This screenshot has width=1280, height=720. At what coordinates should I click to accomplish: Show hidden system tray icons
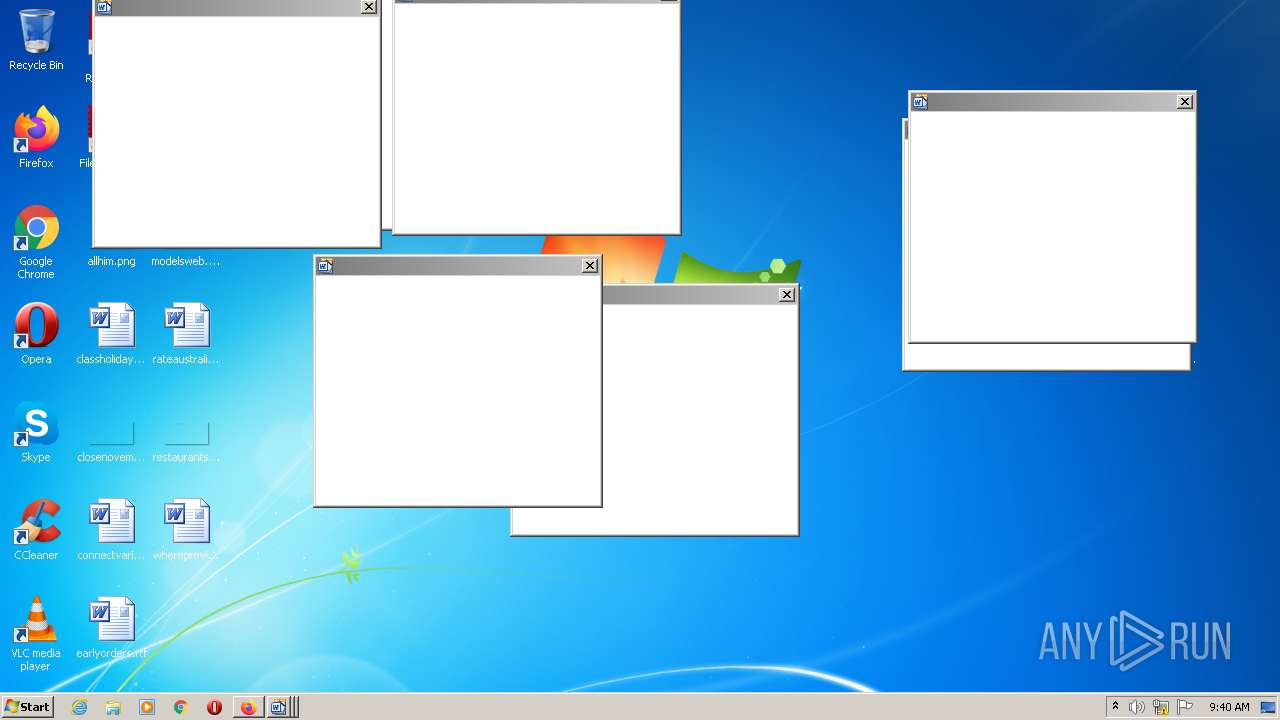1115,707
